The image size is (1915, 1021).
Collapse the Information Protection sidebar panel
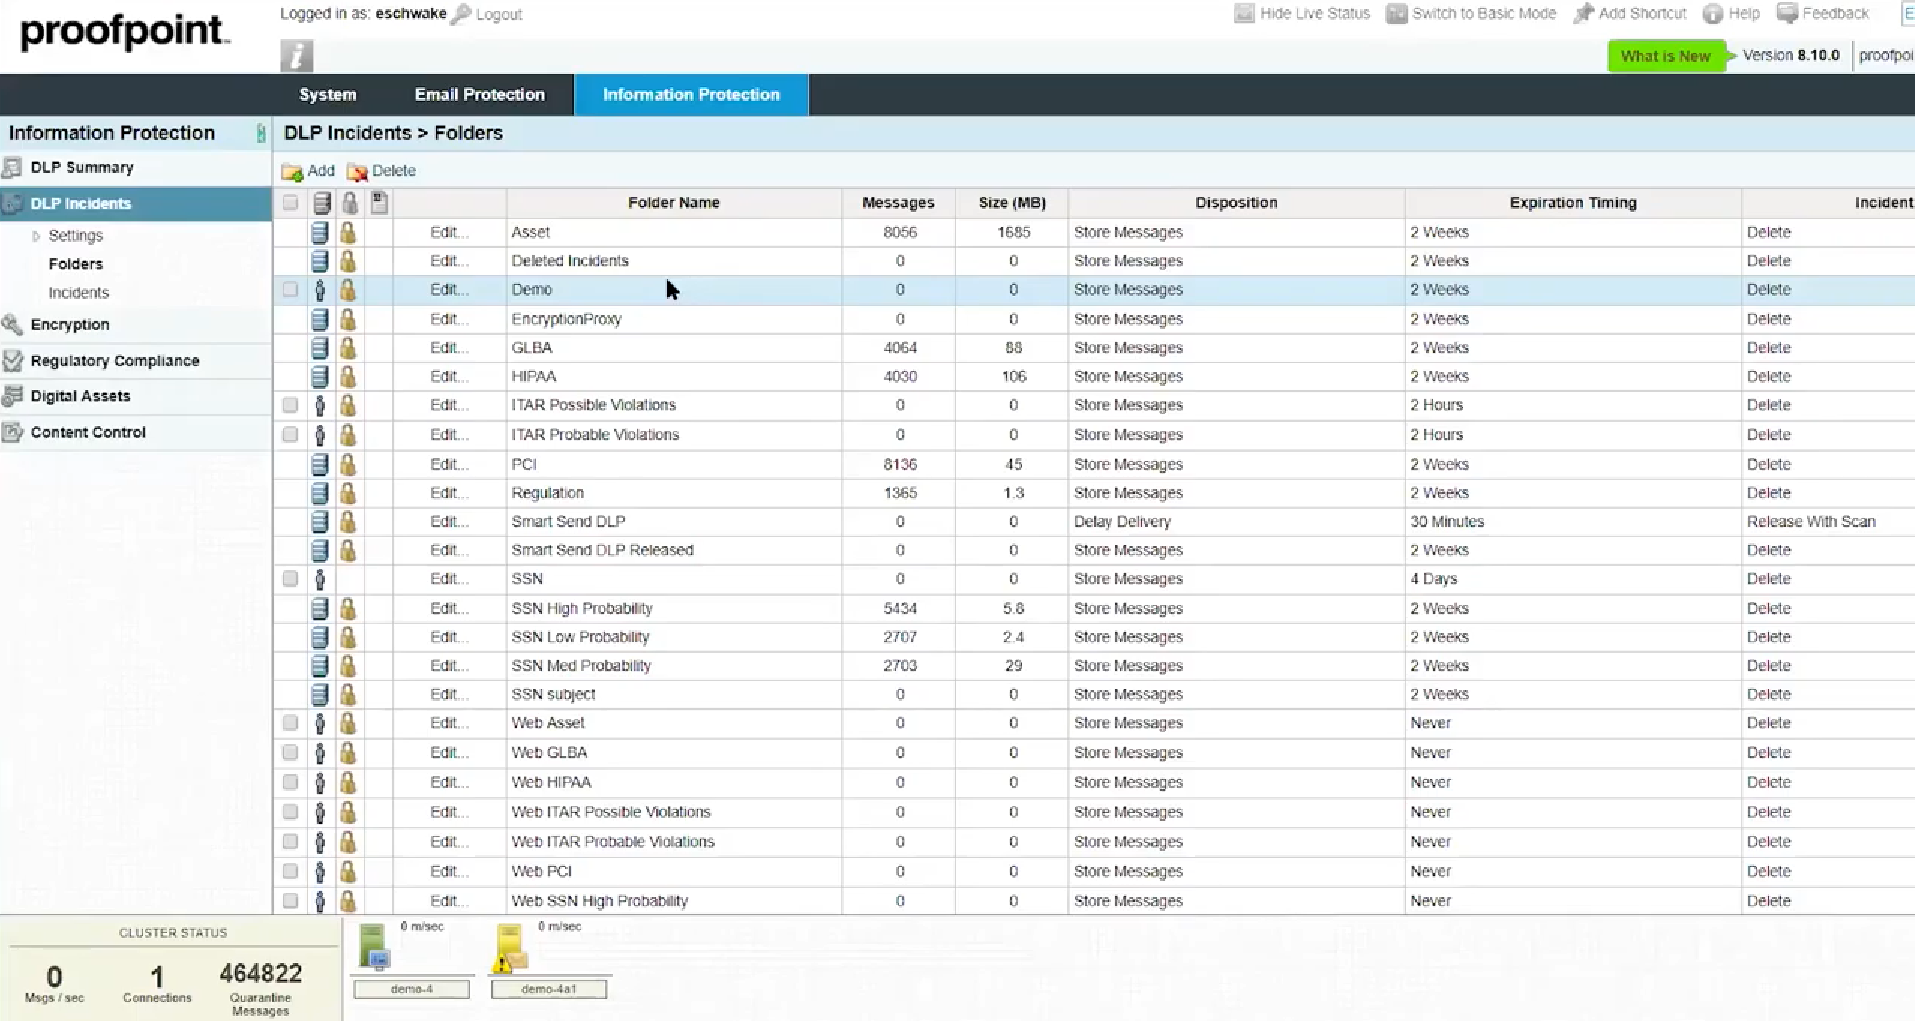(x=261, y=133)
